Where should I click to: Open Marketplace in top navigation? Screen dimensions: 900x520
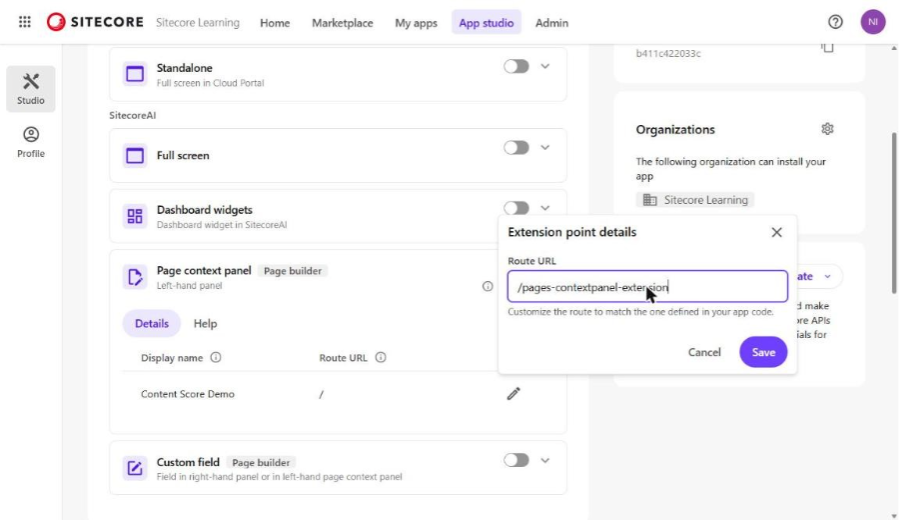click(342, 23)
